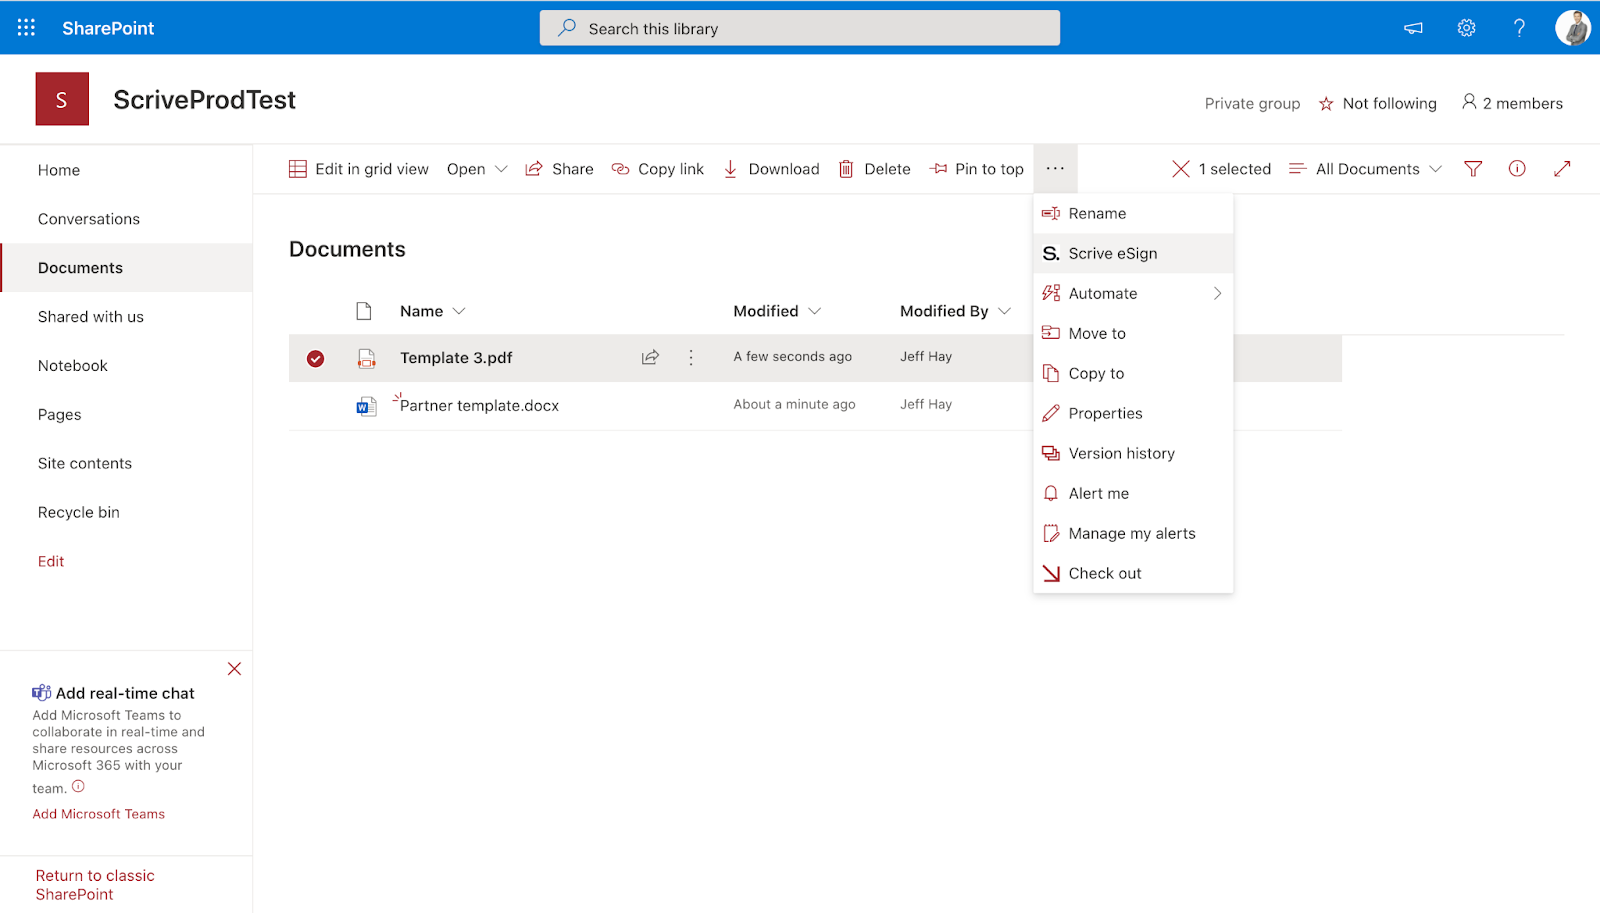Open Template 3.pdf row actions dots
This screenshot has height=913, width=1600.
point(691,357)
